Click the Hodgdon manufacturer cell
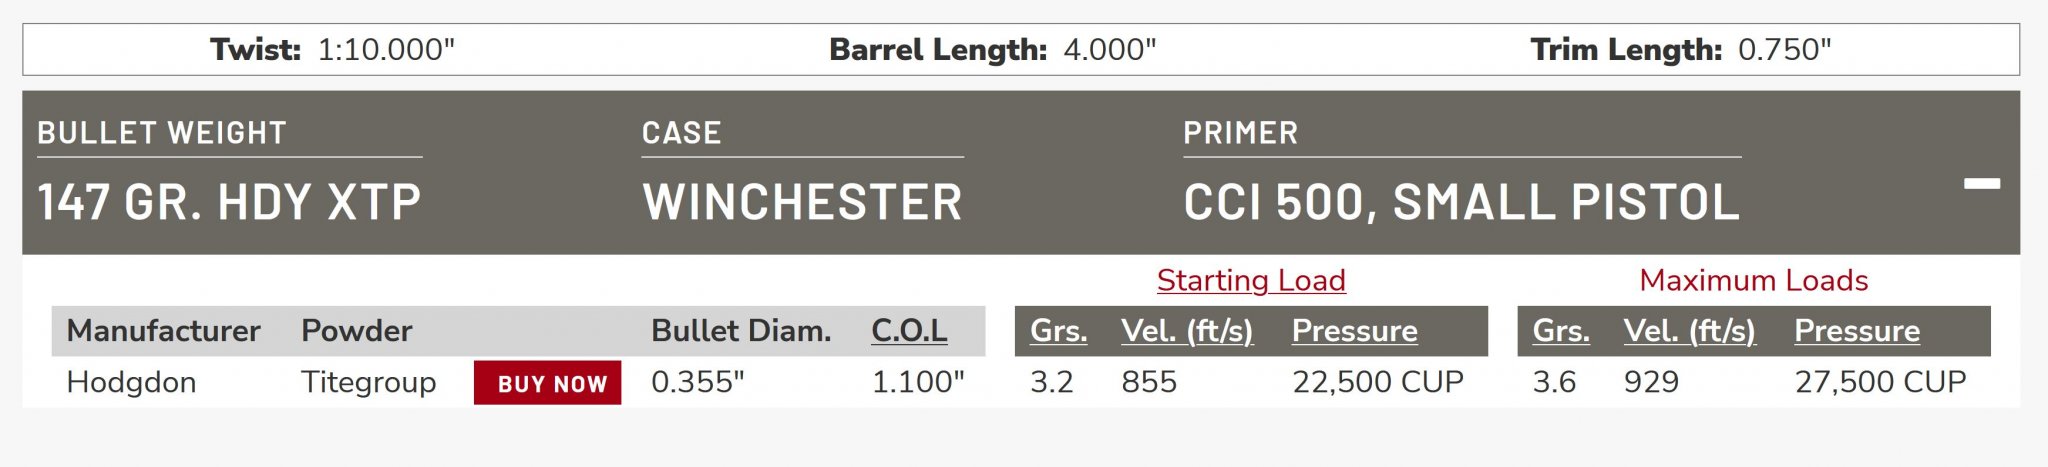The height and width of the screenshot is (467, 2048). coord(131,382)
